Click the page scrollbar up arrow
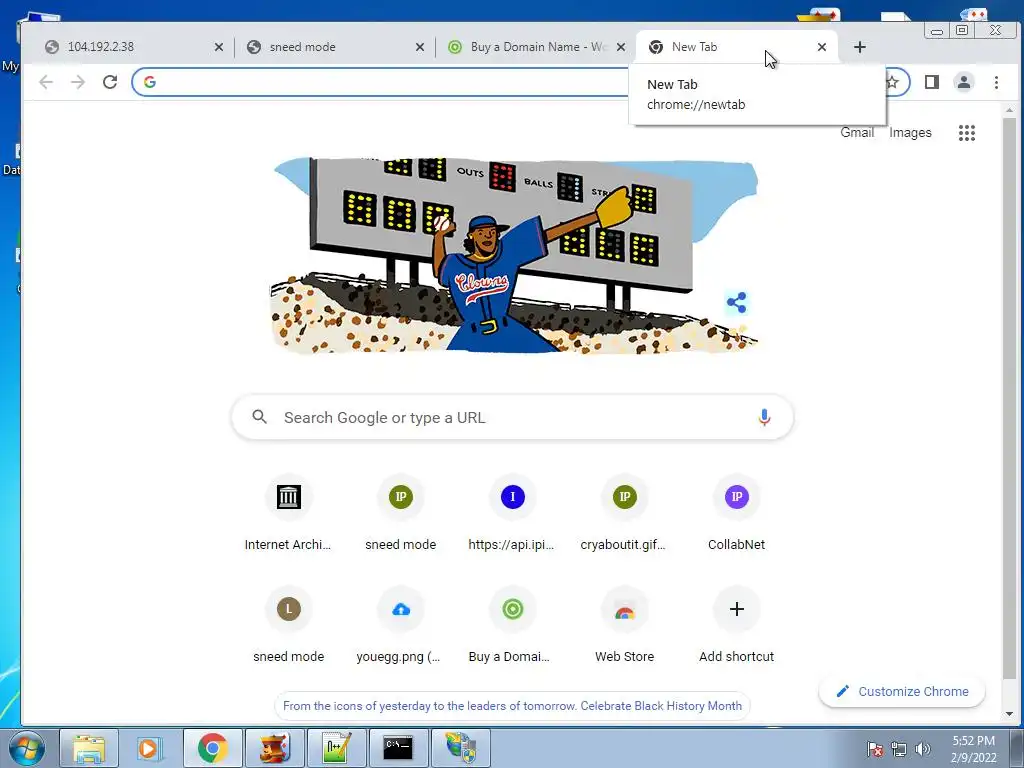This screenshot has height=768, width=1024. 1010,111
